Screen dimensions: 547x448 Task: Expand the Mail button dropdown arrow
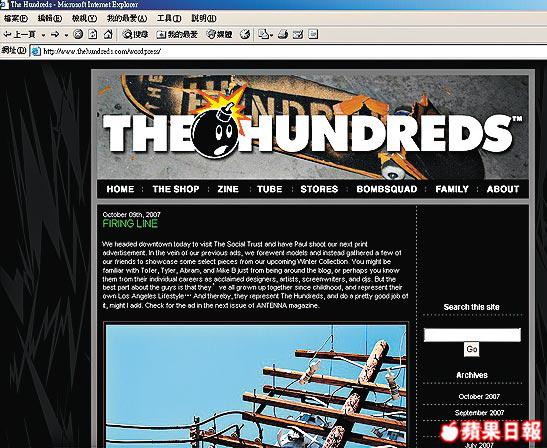tap(271, 35)
